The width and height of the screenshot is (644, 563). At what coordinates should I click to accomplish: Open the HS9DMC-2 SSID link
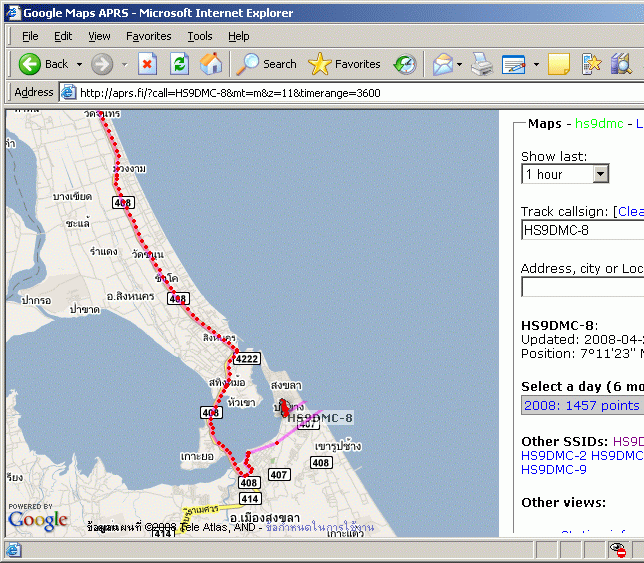coord(554,455)
